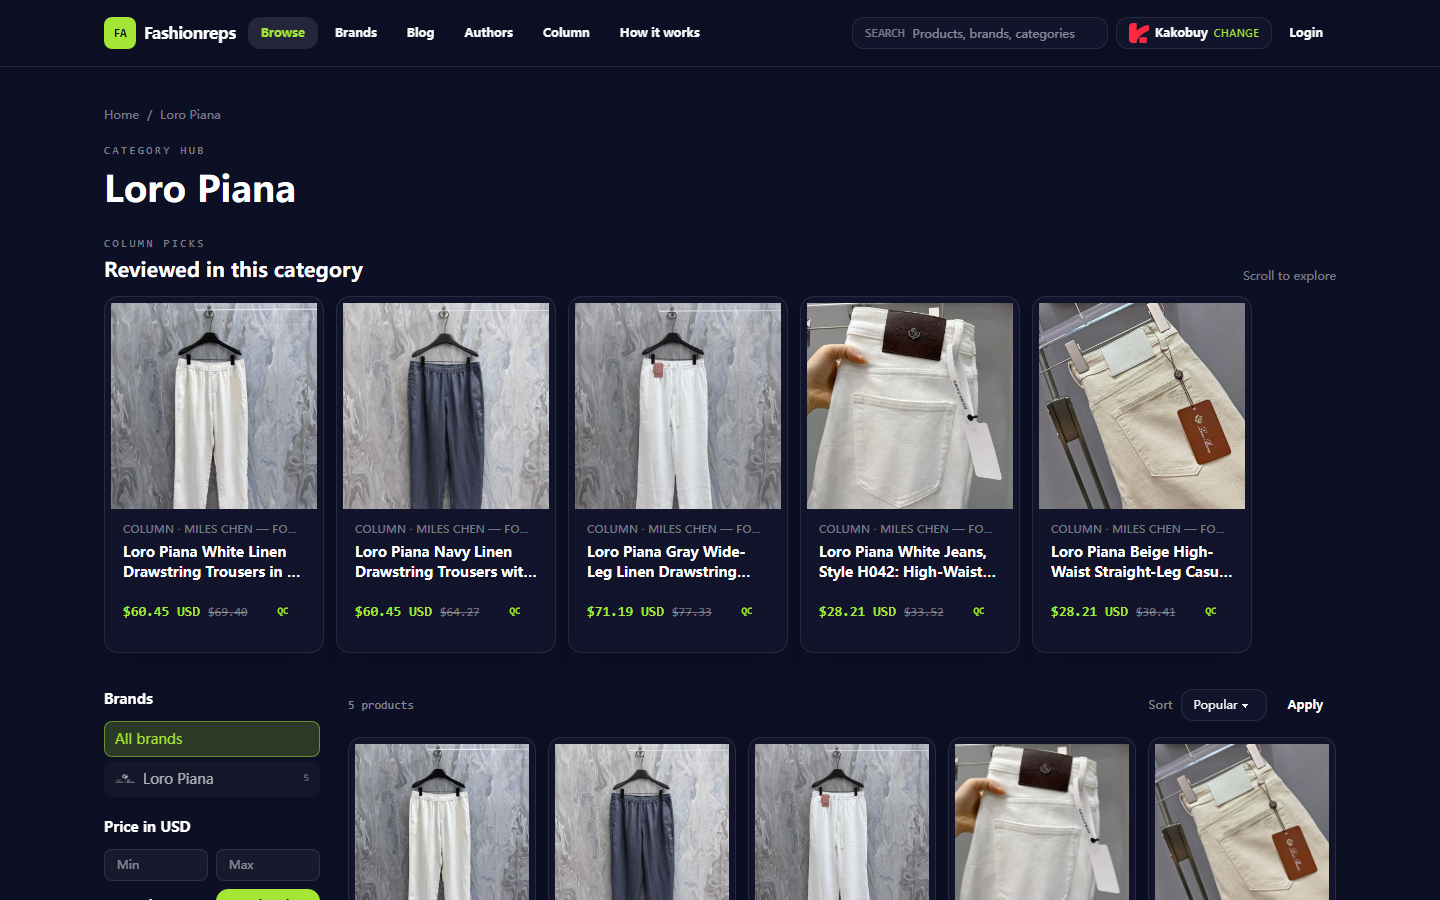The height and width of the screenshot is (900, 1440).
Task: Open Gray Wide-Leg Linen review image
Action: point(678,406)
